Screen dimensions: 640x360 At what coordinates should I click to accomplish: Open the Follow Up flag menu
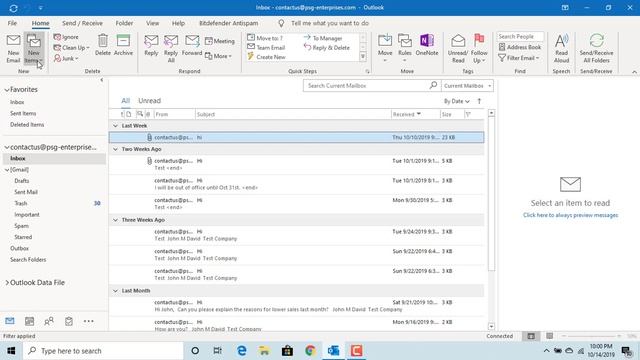479,49
